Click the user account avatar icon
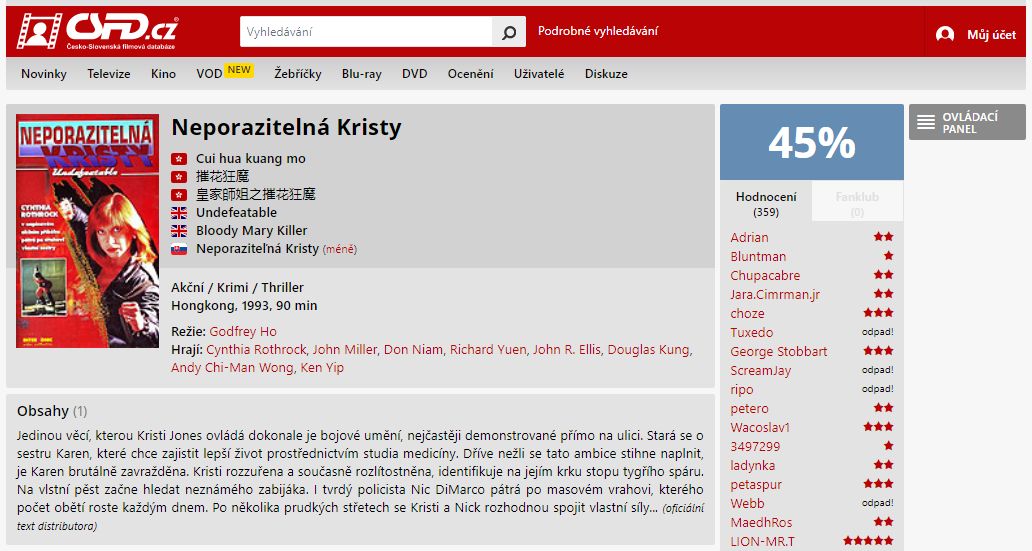Viewport: 1032px width, 551px height. point(945,34)
